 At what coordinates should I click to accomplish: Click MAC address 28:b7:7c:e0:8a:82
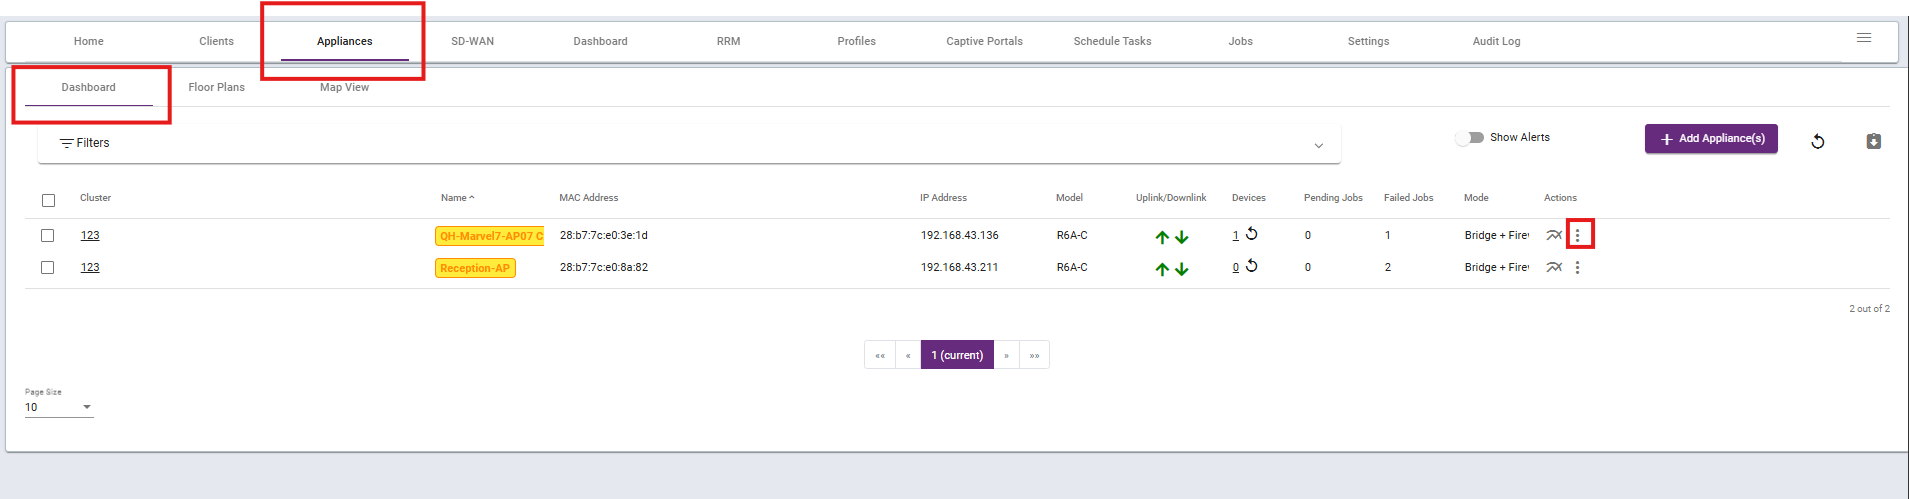point(604,268)
